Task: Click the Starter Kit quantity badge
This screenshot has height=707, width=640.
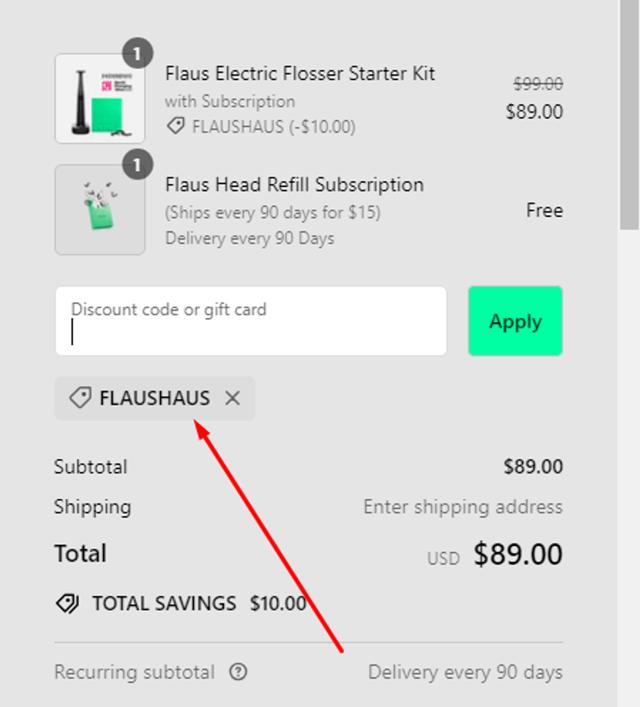Action: tap(138, 52)
